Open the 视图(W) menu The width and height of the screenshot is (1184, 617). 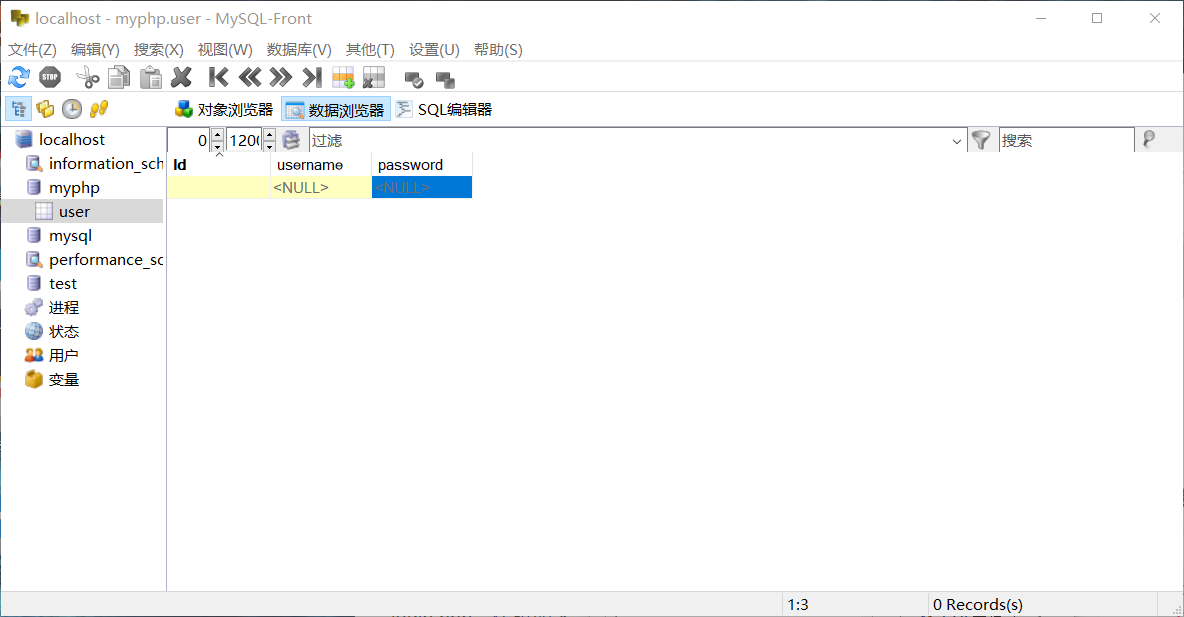tap(225, 50)
